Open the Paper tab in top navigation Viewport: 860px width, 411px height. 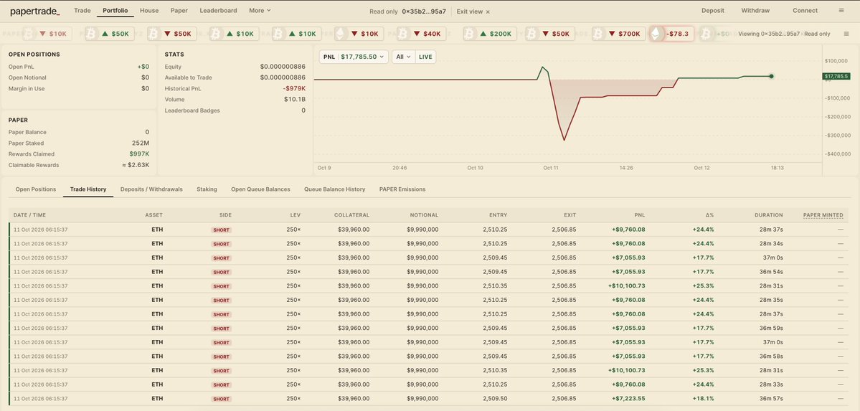[x=179, y=10]
